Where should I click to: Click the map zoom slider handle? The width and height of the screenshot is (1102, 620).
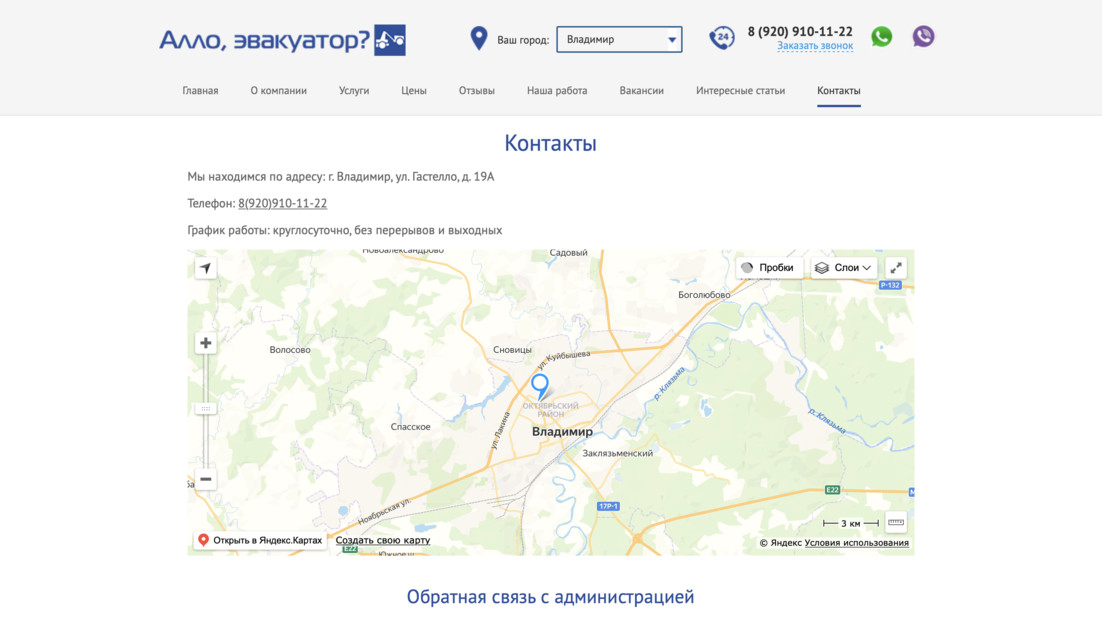click(205, 408)
